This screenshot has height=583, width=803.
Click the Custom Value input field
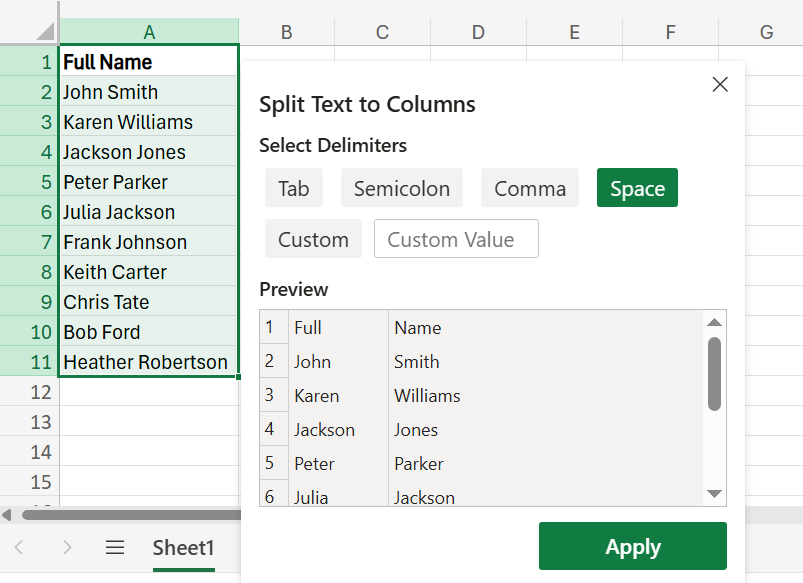pyautogui.click(x=456, y=239)
